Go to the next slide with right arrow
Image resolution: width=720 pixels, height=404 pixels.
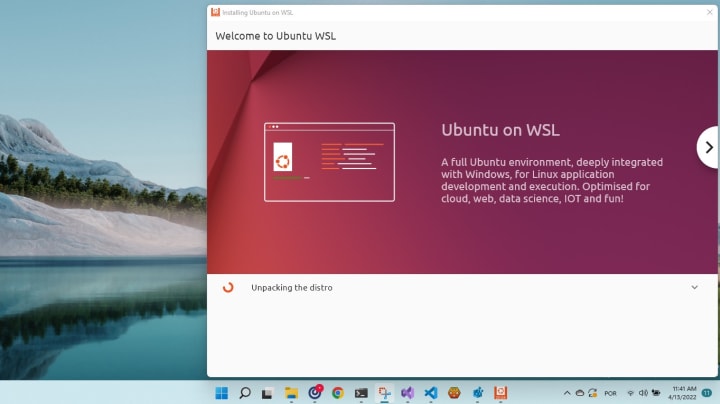pos(709,147)
